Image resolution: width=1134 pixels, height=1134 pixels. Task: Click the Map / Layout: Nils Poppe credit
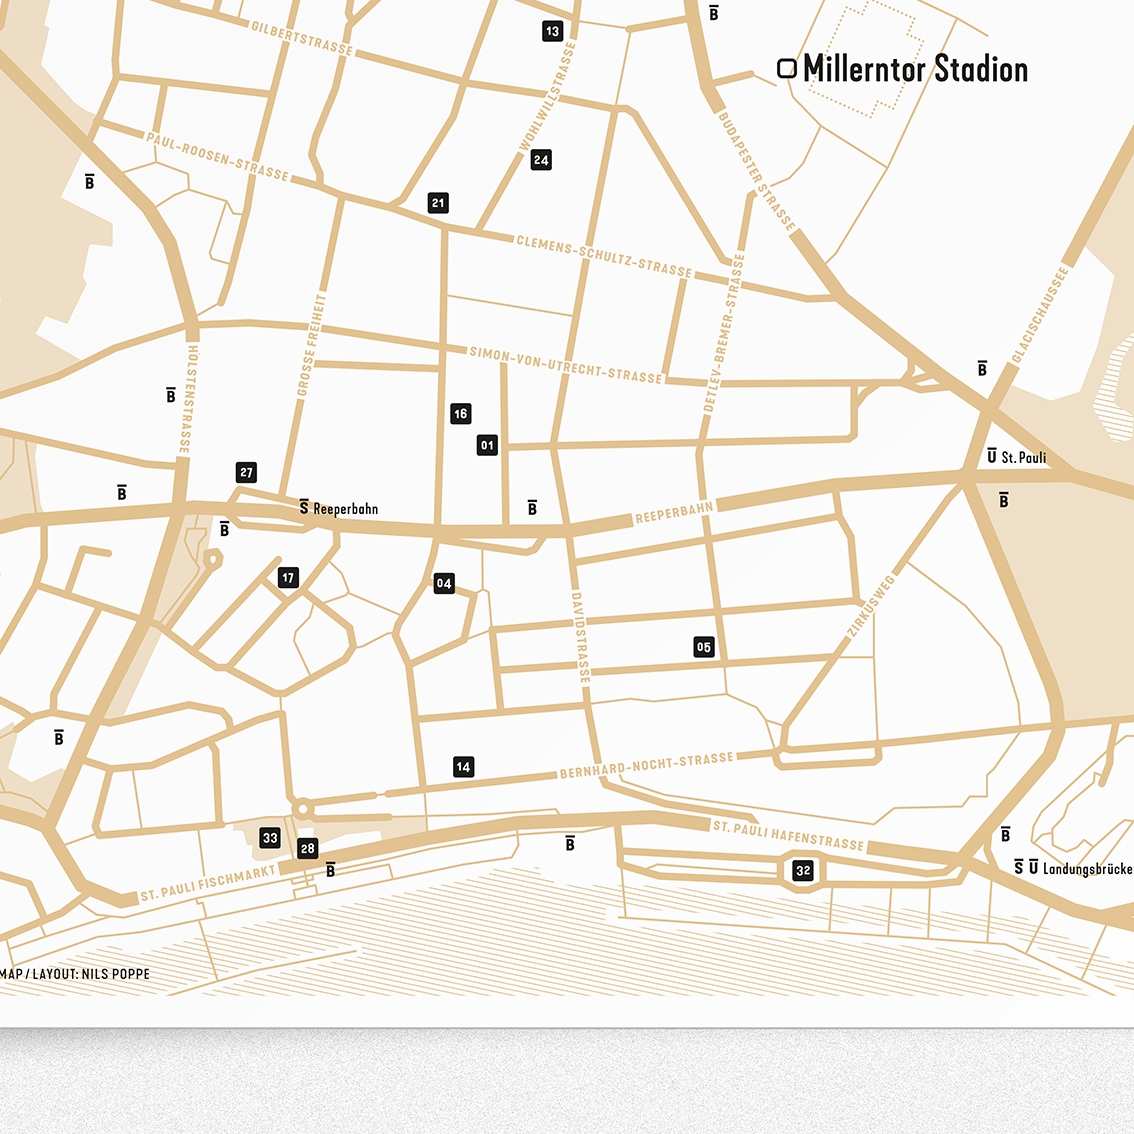(76, 974)
